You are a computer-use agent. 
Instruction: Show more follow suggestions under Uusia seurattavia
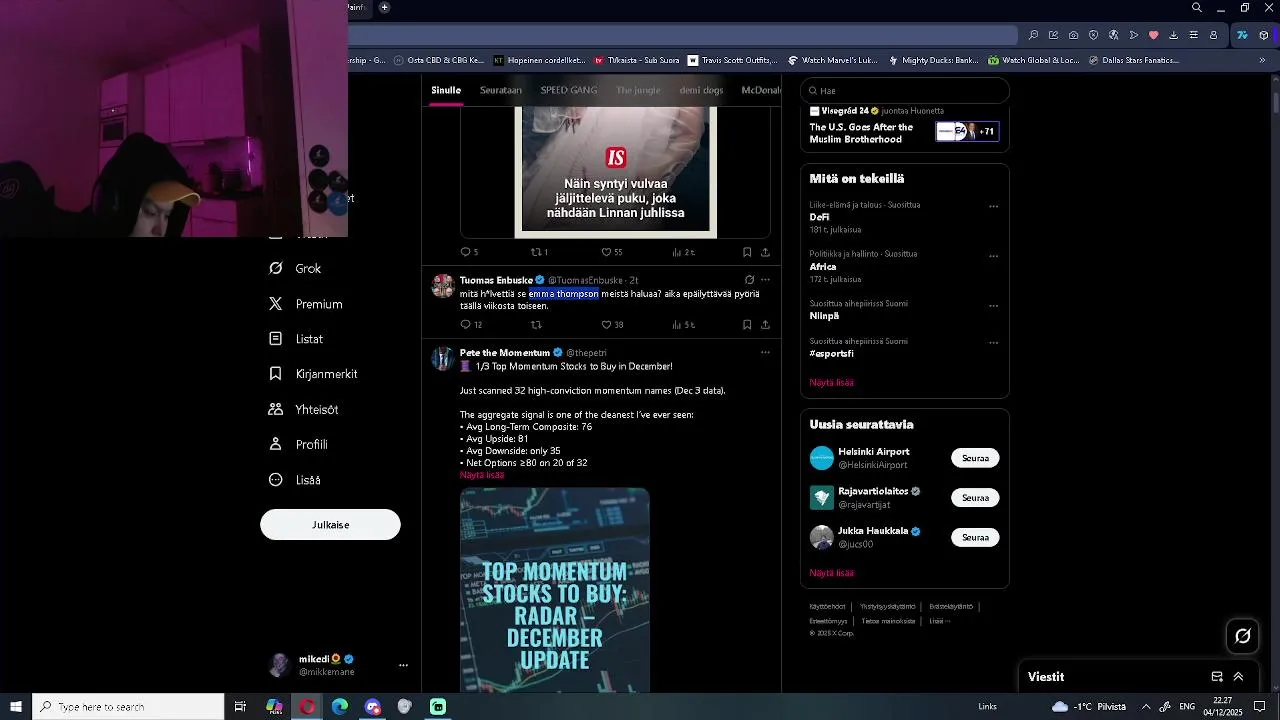tap(831, 573)
